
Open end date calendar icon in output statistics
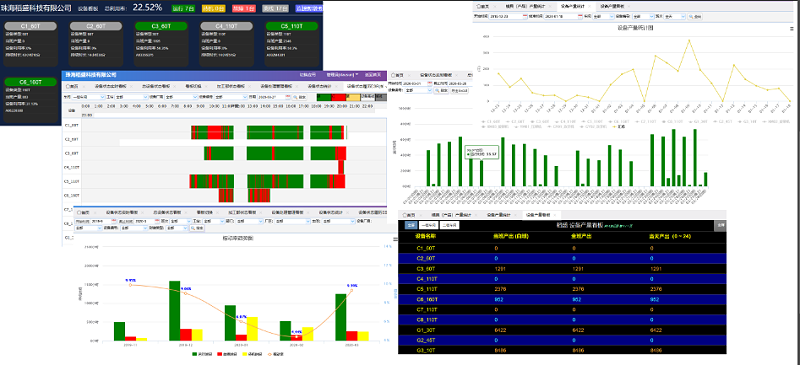[580, 16]
